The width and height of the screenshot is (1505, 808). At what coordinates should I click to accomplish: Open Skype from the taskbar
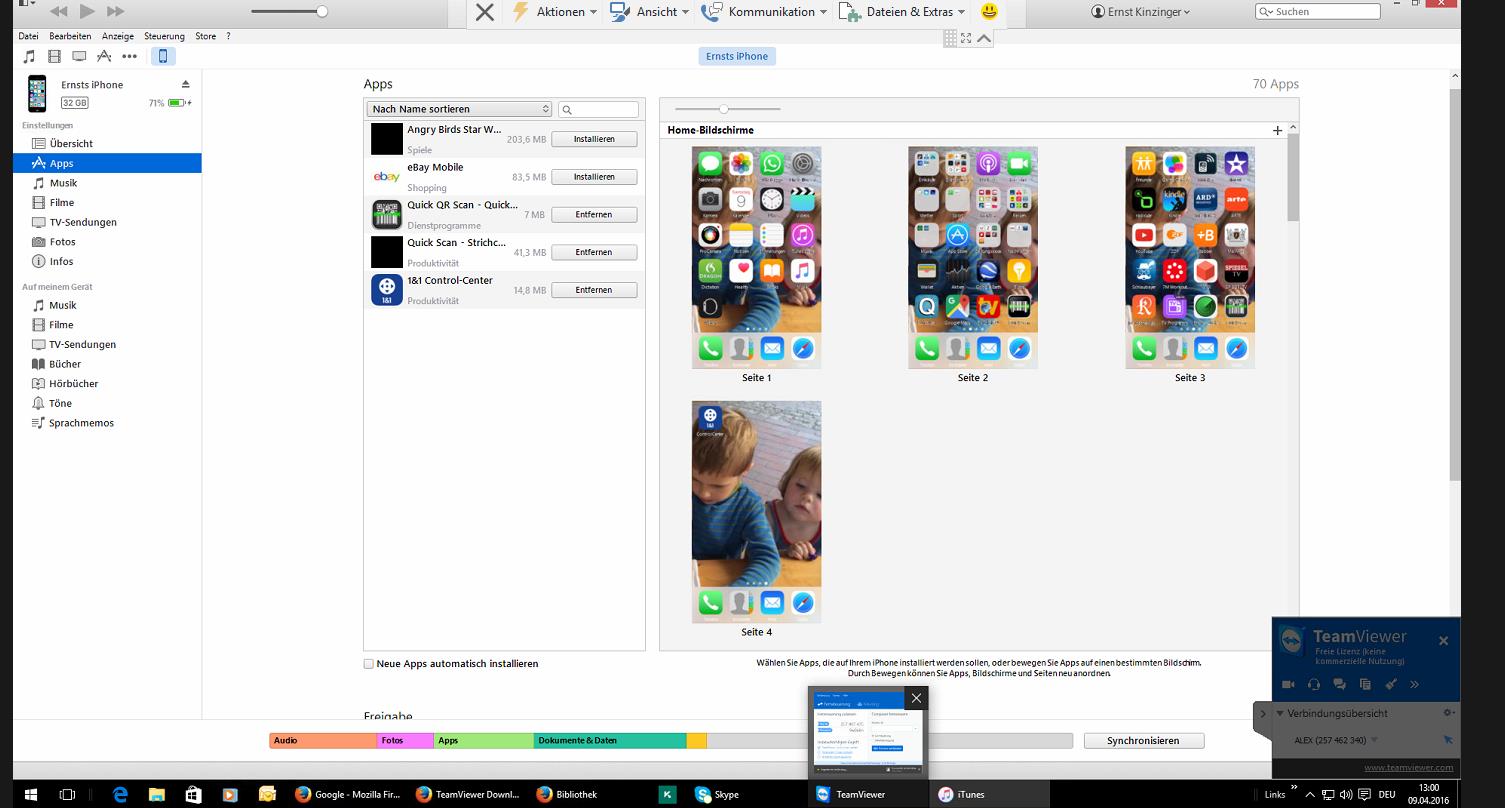click(x=717, y=794)
